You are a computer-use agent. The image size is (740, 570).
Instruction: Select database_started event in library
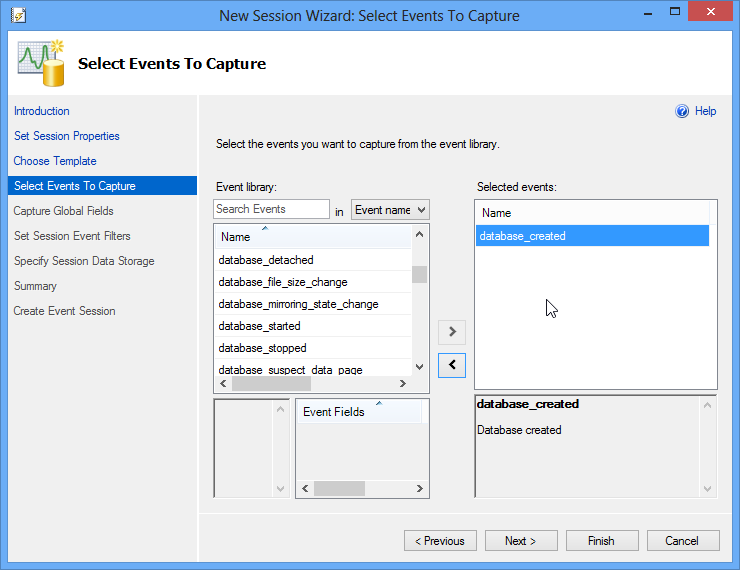(x=260, y=326)
